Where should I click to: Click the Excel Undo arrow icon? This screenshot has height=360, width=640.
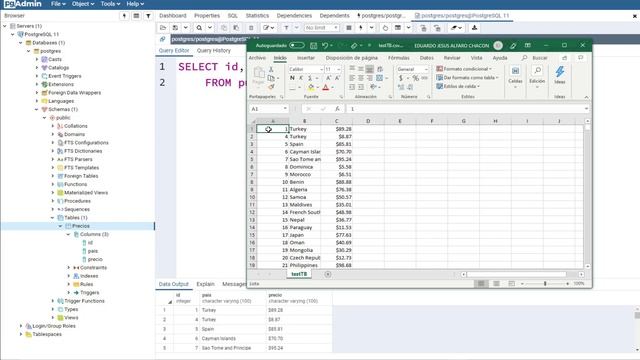point(325,45)
